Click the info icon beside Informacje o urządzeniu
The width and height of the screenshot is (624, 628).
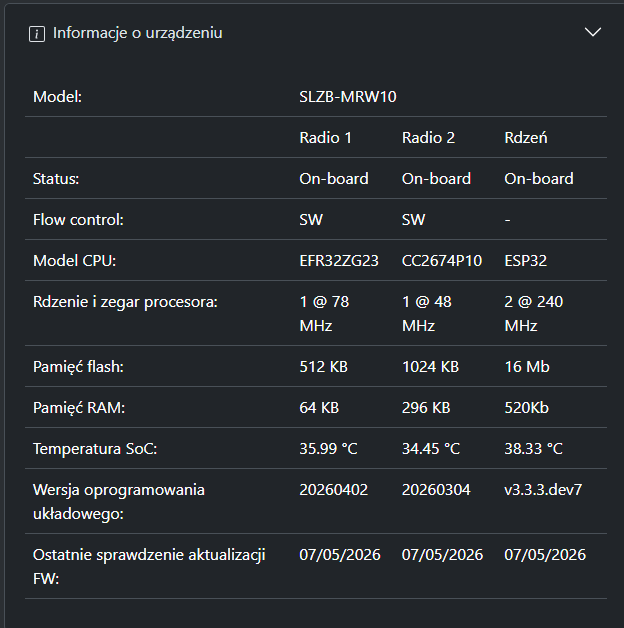(x=37, y=34)
